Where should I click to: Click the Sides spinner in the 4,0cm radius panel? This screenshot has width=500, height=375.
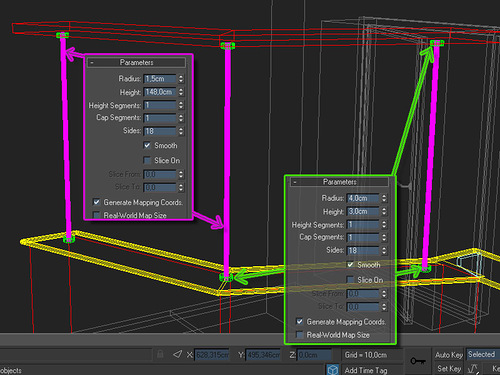click(x=384, y=250)
